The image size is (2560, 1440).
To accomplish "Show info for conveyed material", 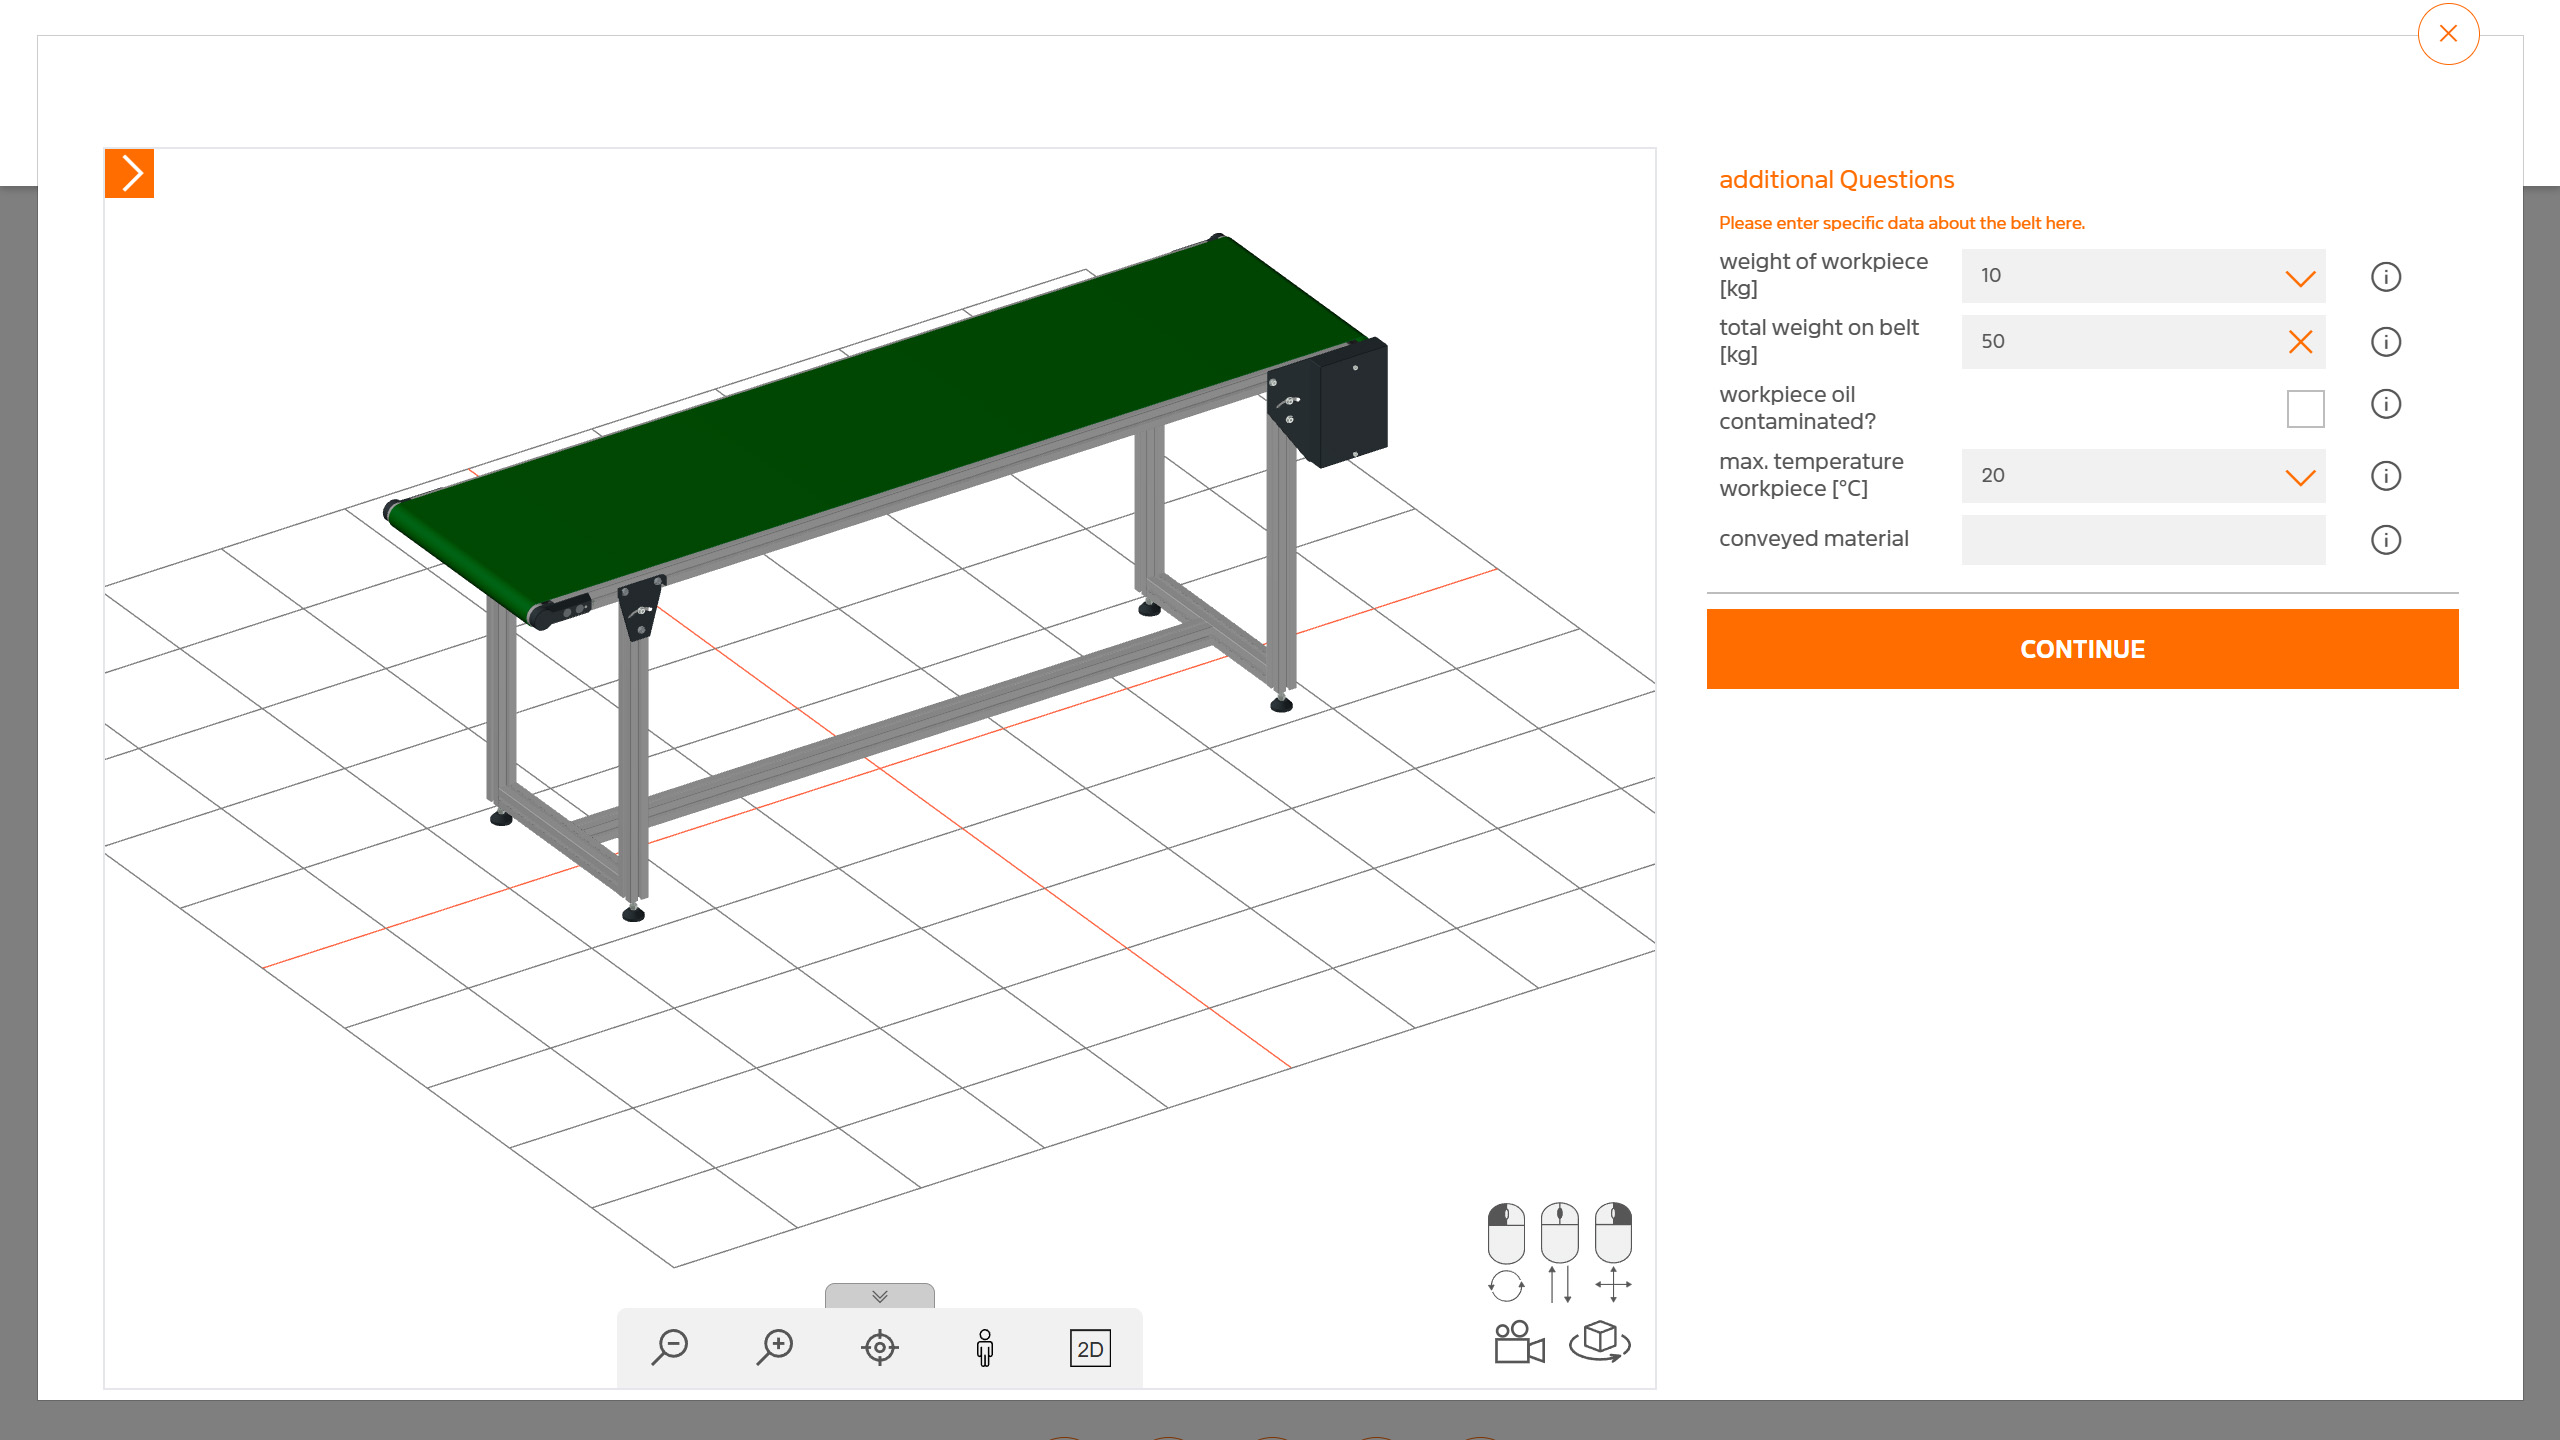I will tap(2385, 540).
